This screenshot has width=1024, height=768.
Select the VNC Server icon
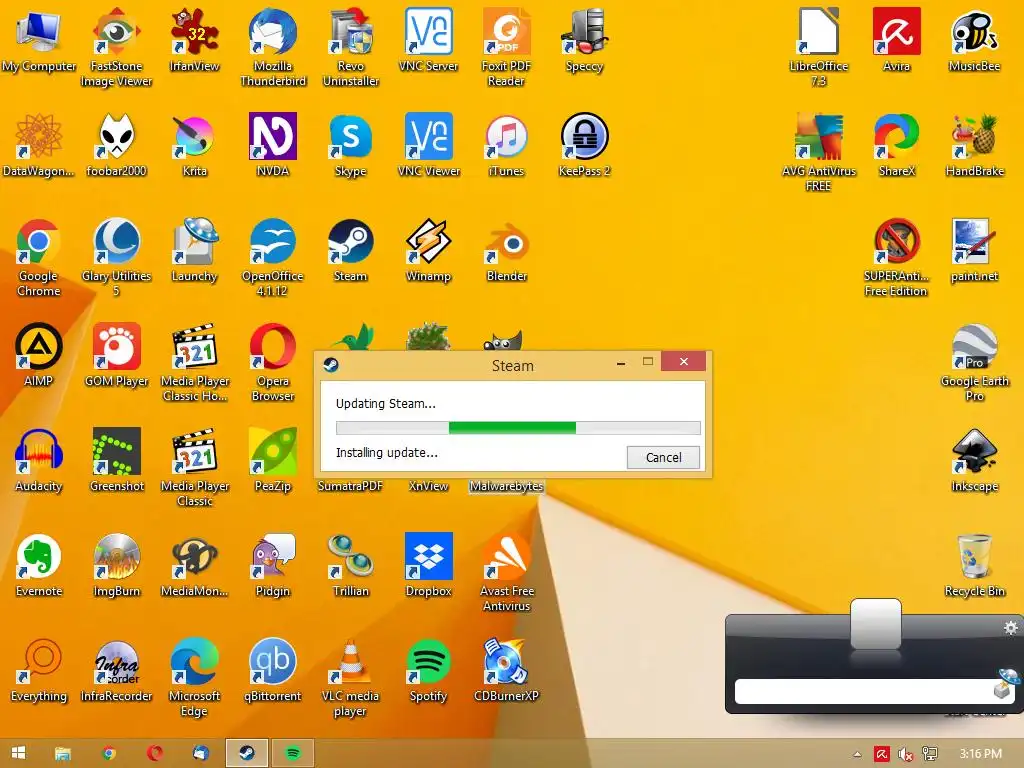[x=428, y=41]
